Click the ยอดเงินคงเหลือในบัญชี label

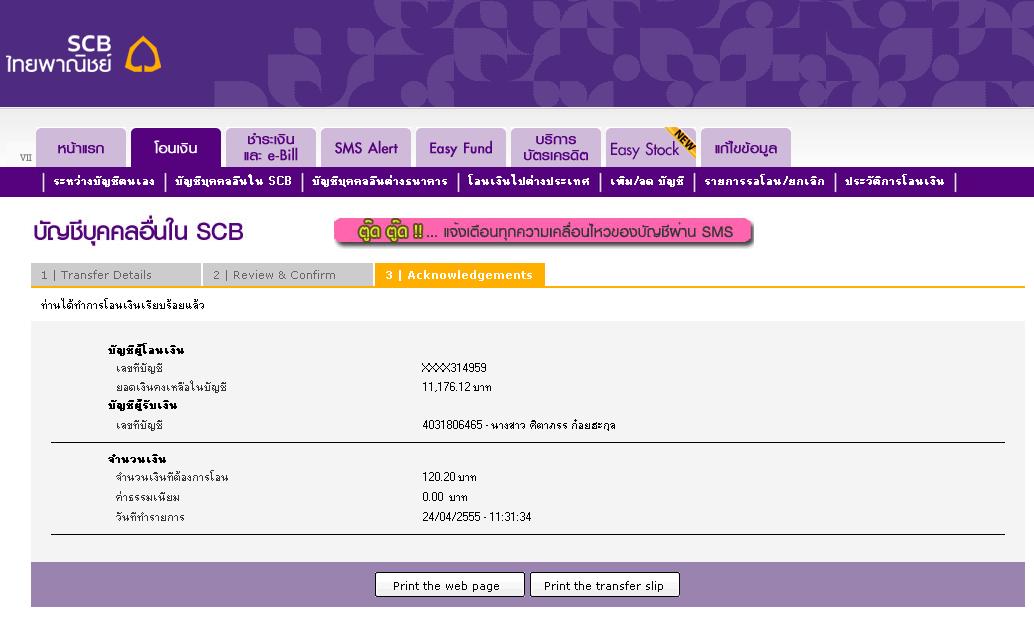pyautogui.click(x=171, y=387)
